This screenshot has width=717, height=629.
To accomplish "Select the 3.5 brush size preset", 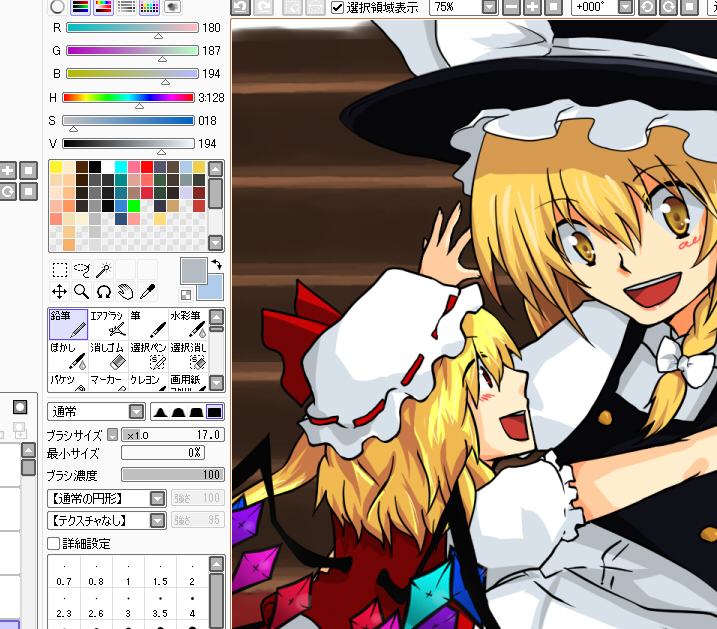I will click(160, 606).
